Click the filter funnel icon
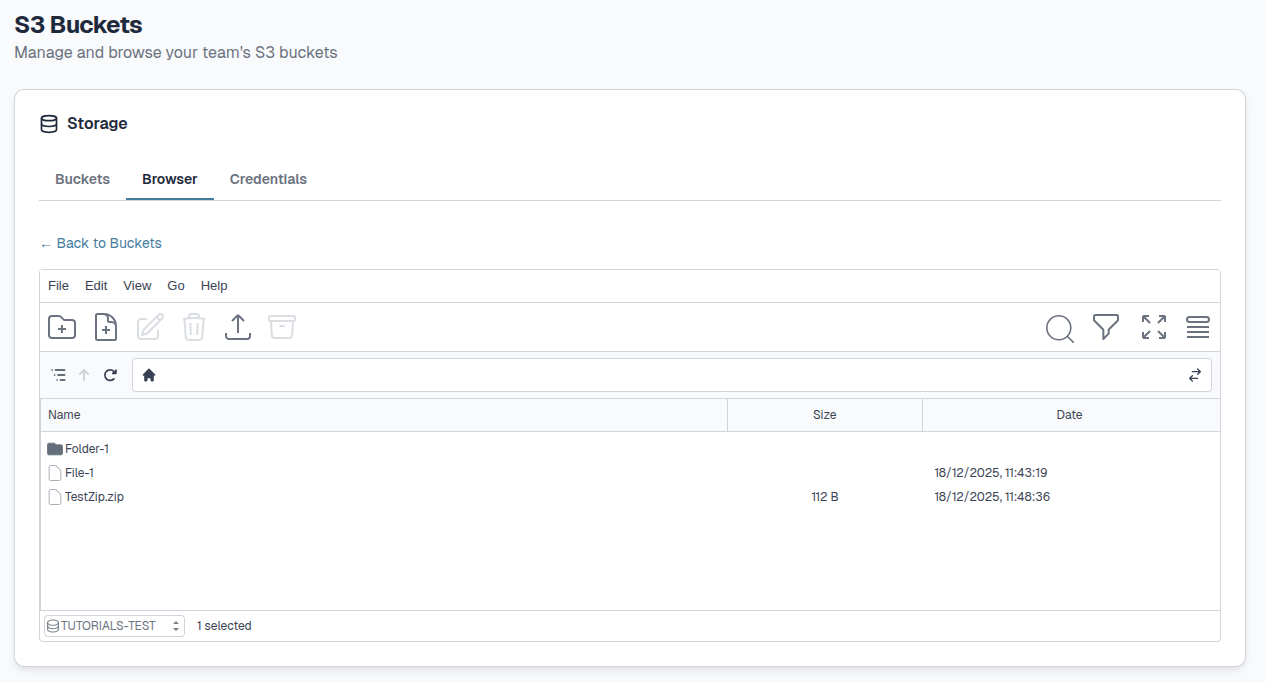The image size is (1266, 683). (1105, 327)
